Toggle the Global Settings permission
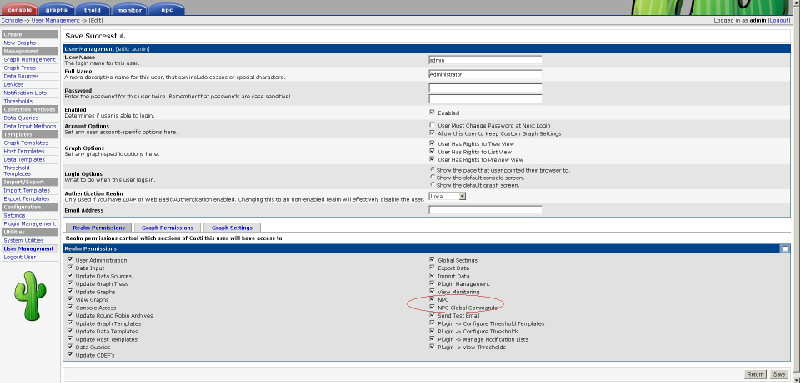 432,260
